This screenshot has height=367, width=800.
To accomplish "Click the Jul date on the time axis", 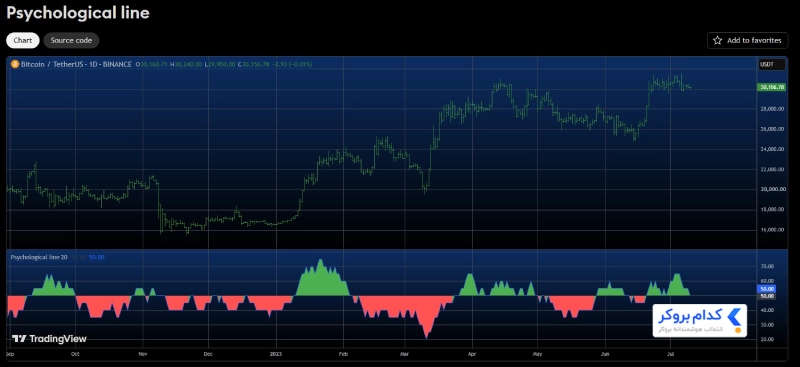I will tap(669, 353).
